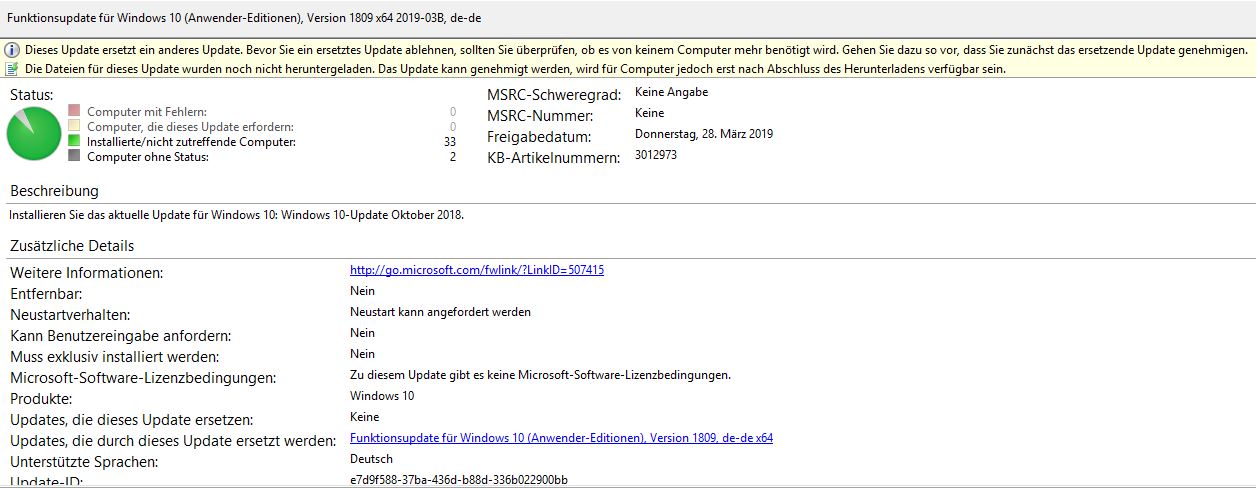Click gray square for Computer ohne Status
Viewport: 1256px width, 489px height.
click(x=74, y=156)
